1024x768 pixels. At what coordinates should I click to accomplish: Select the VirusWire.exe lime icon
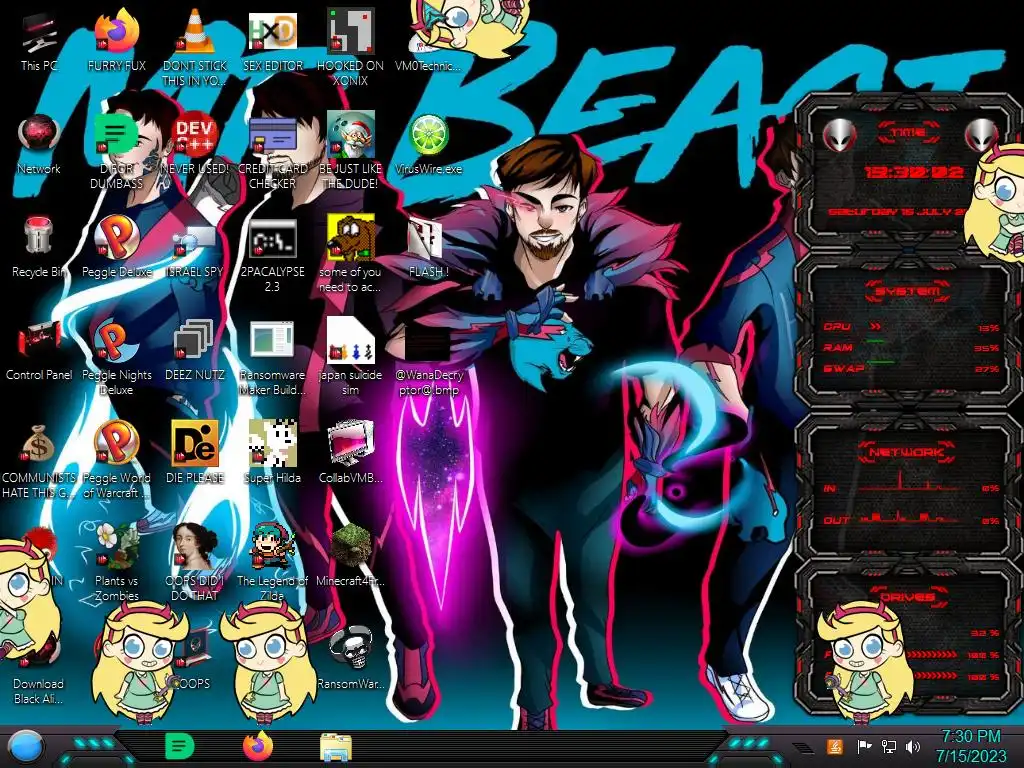pyautogui.click(x=428, y=145)
